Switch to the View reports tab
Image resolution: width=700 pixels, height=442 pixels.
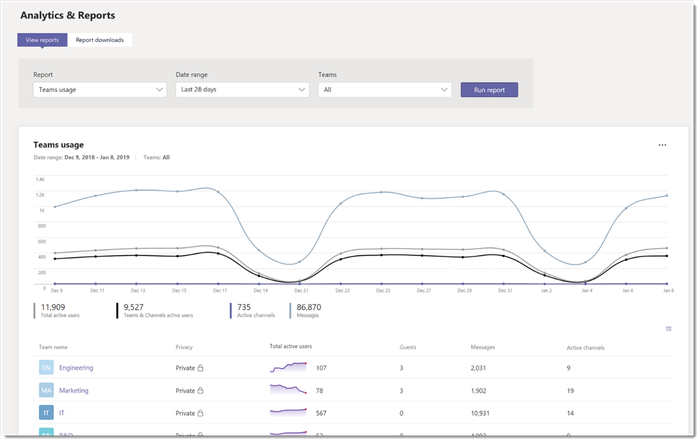tap(42, 40)
